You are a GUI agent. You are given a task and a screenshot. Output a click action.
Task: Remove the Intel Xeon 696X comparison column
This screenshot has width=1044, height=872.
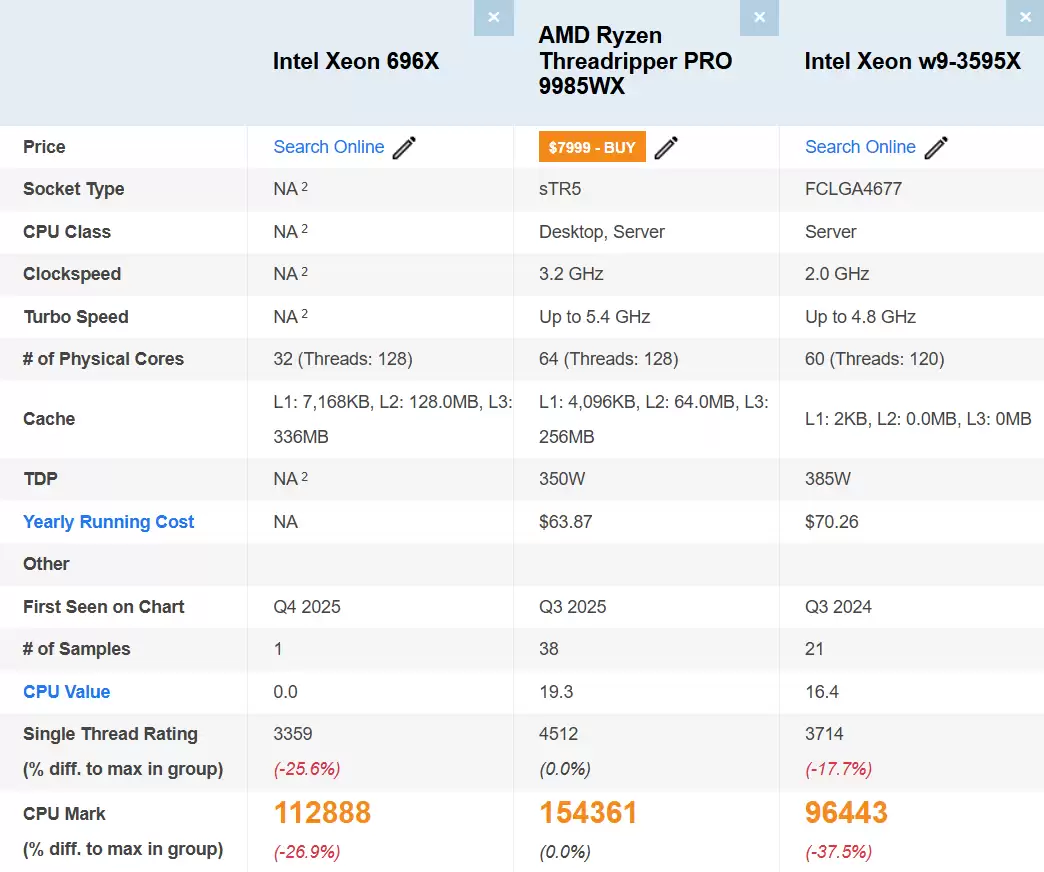tap(493, 17)
